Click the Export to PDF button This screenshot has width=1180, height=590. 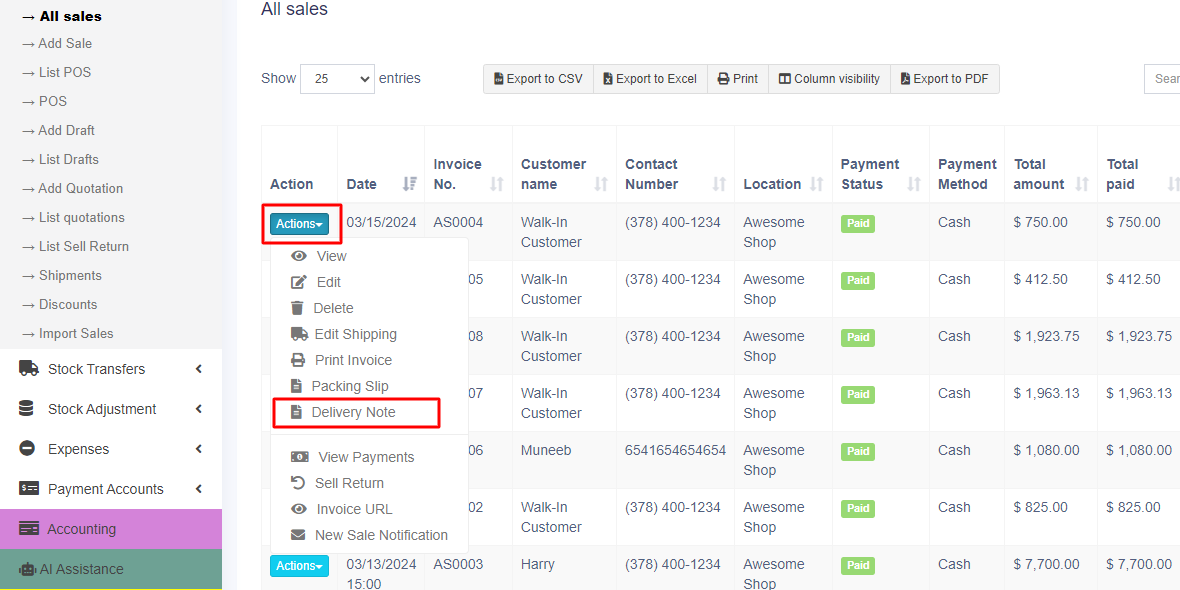point(944,79)
